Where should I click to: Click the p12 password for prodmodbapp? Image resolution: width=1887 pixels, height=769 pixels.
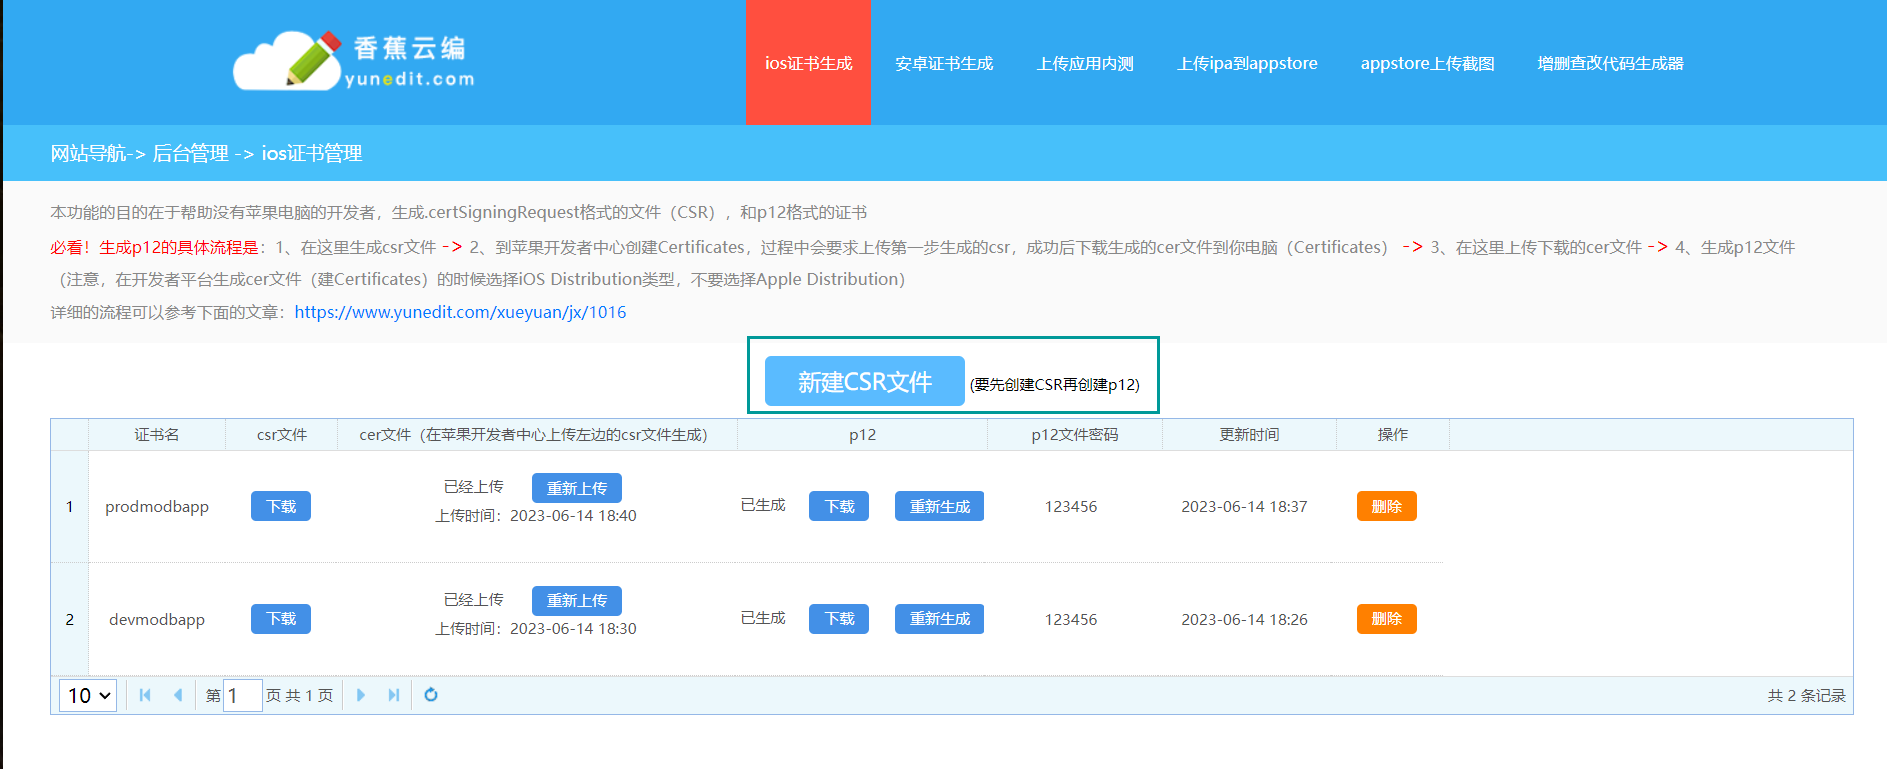click(x=1071, y=506)
